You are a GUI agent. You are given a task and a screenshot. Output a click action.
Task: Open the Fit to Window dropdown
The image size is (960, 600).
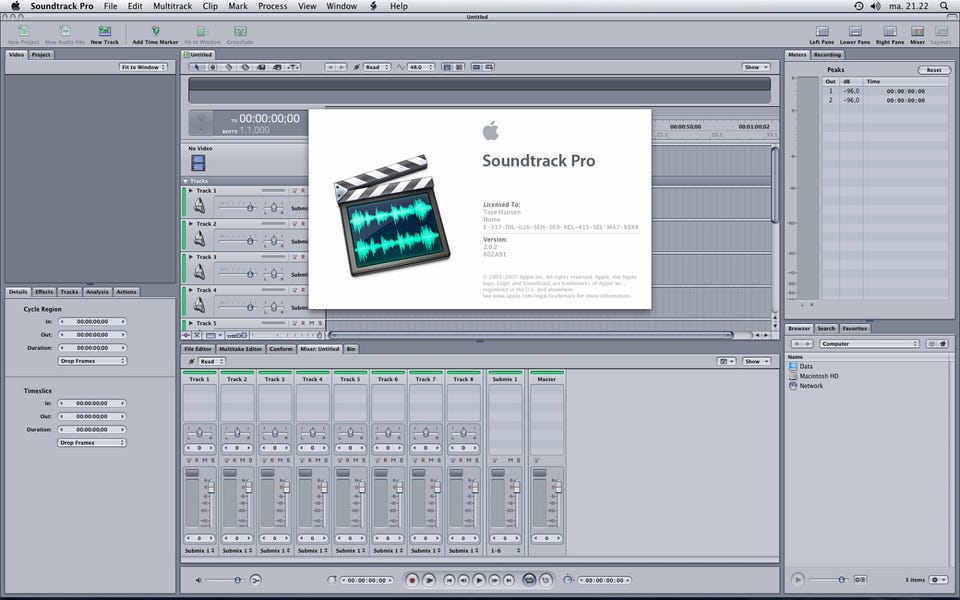144,67
